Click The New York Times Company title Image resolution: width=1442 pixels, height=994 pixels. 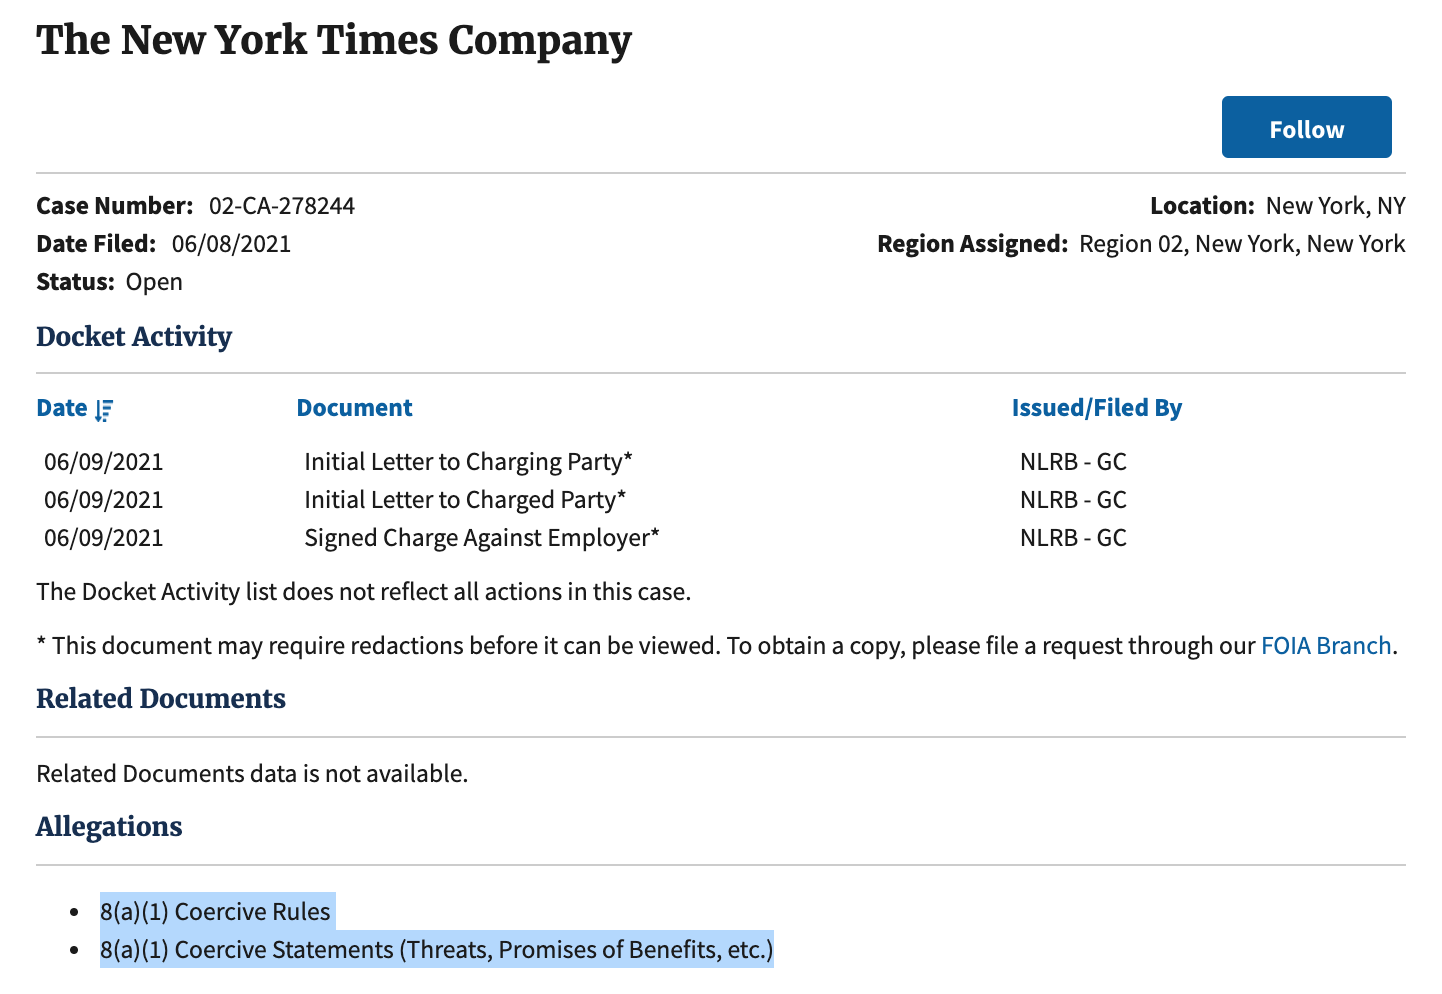[334, 40]
